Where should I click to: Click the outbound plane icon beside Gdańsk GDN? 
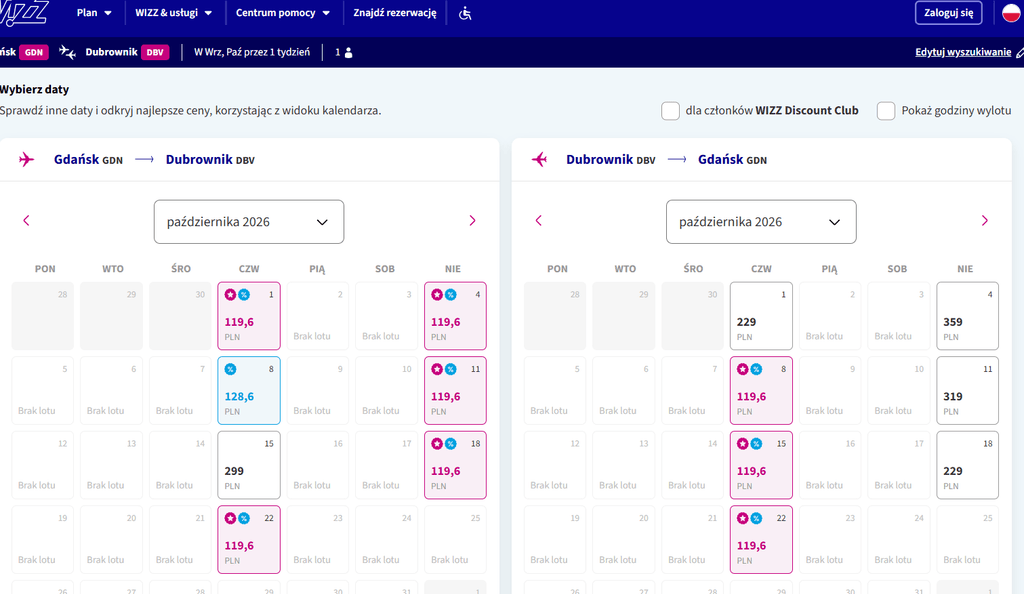pos(26,159)
